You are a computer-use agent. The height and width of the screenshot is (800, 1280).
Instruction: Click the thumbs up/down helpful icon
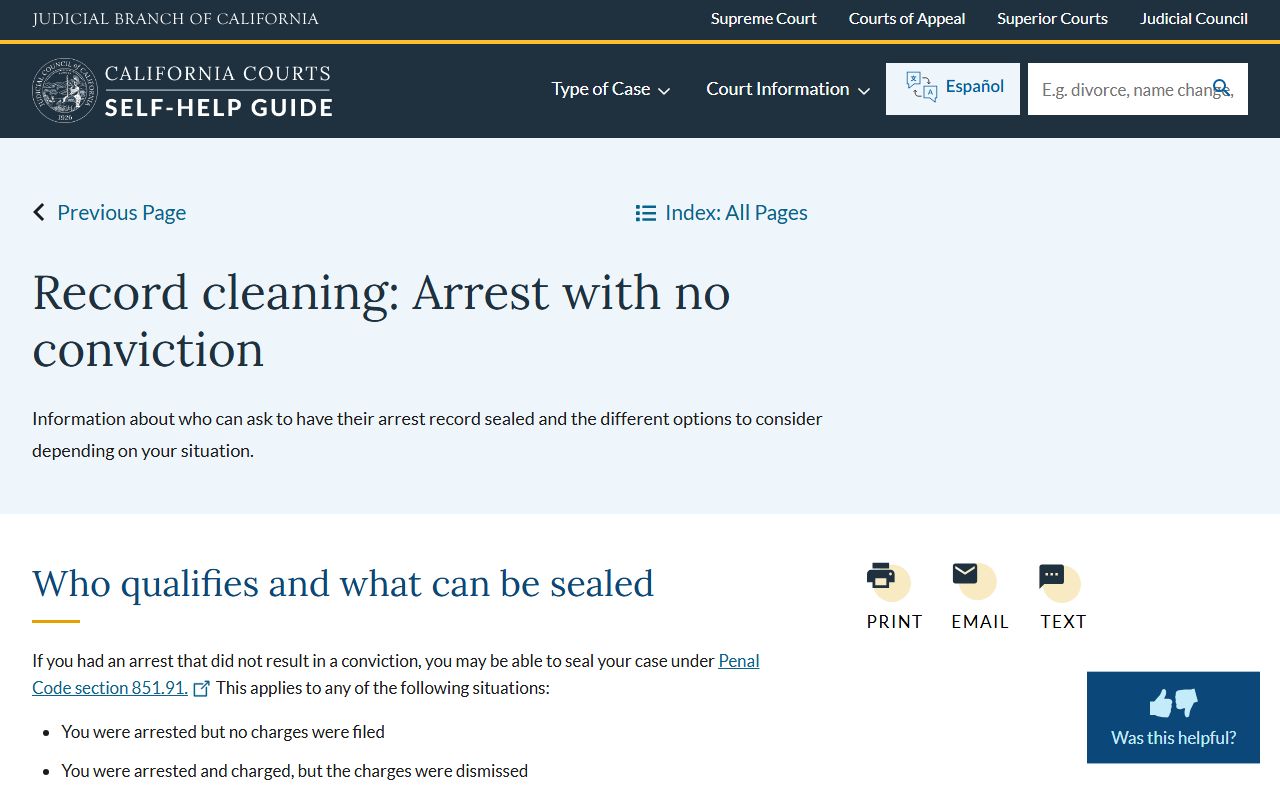1173,703
